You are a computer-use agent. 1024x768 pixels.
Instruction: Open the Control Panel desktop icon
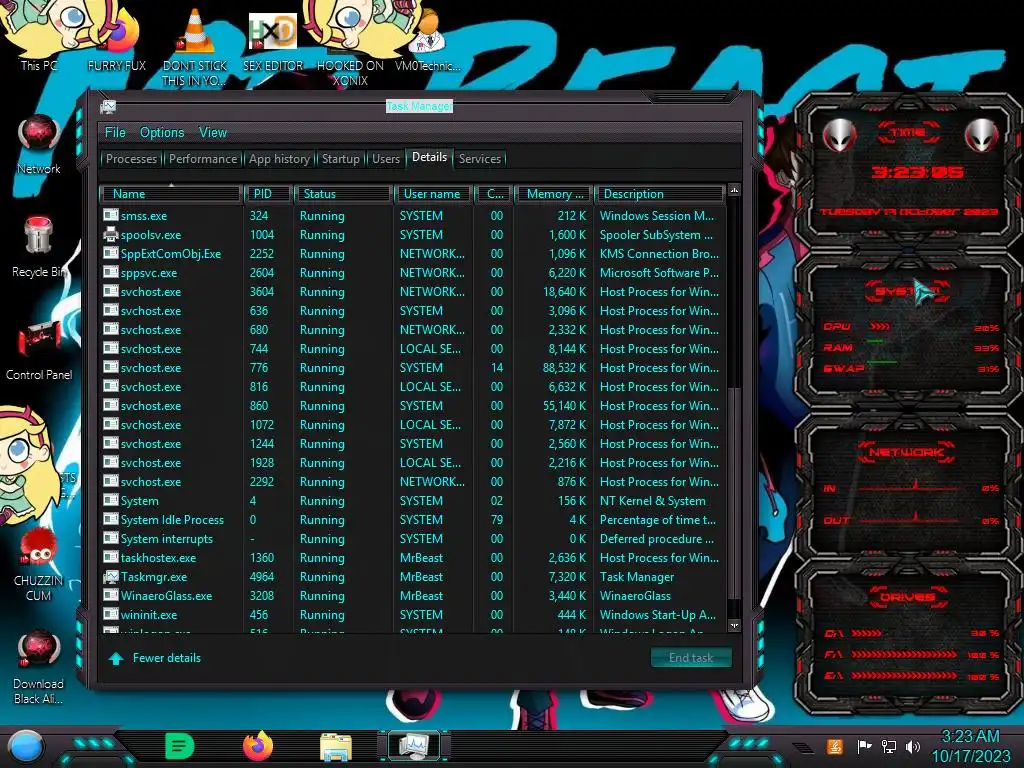coord(39,350)
